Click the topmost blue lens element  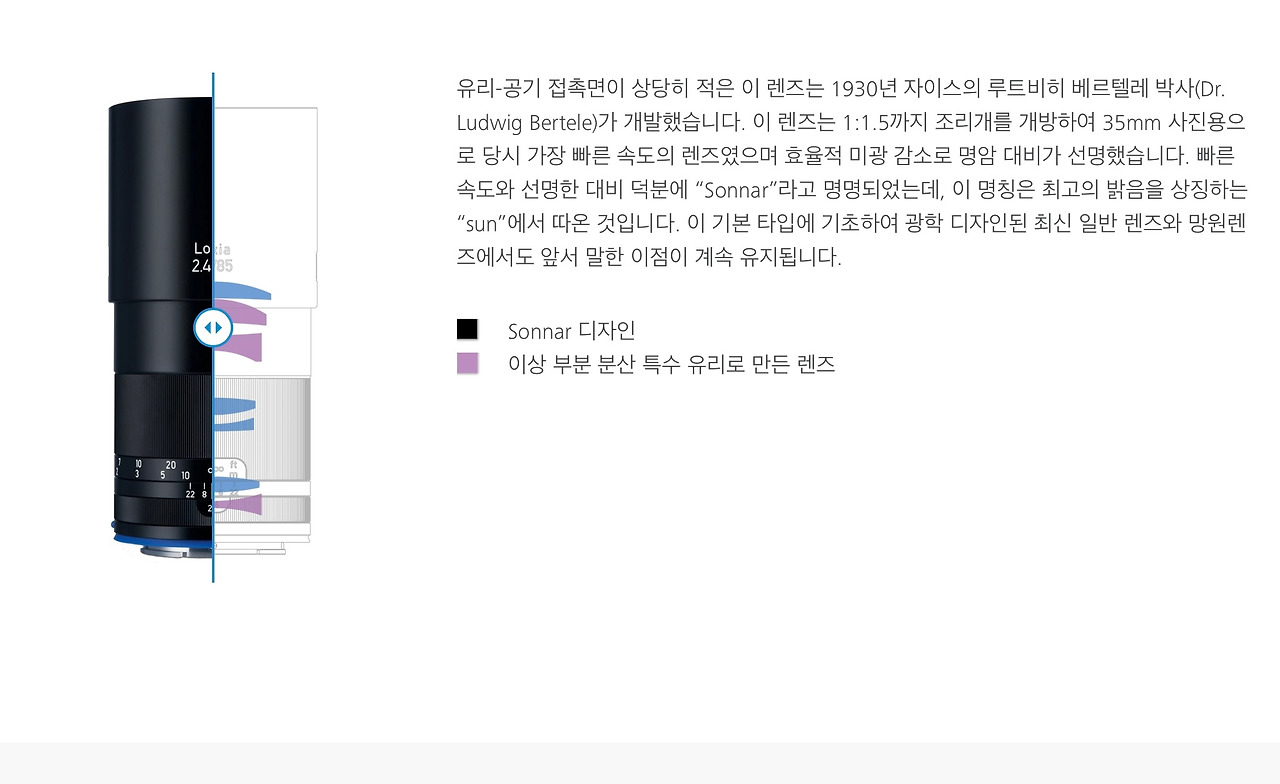coord(242,290)
